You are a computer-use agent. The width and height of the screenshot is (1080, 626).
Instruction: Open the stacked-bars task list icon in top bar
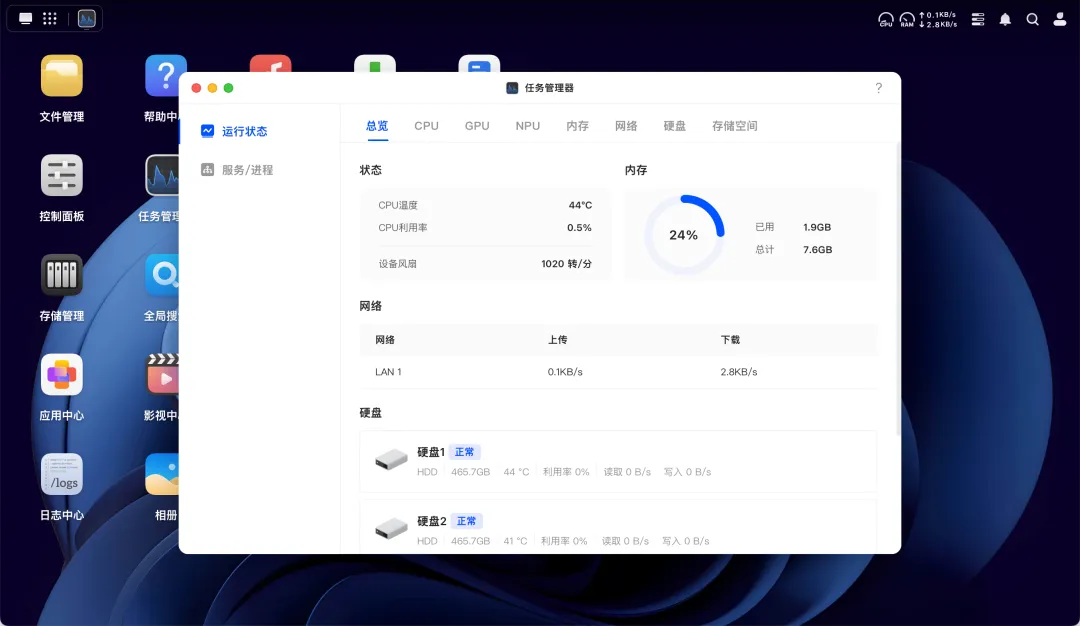click(978, 19)
